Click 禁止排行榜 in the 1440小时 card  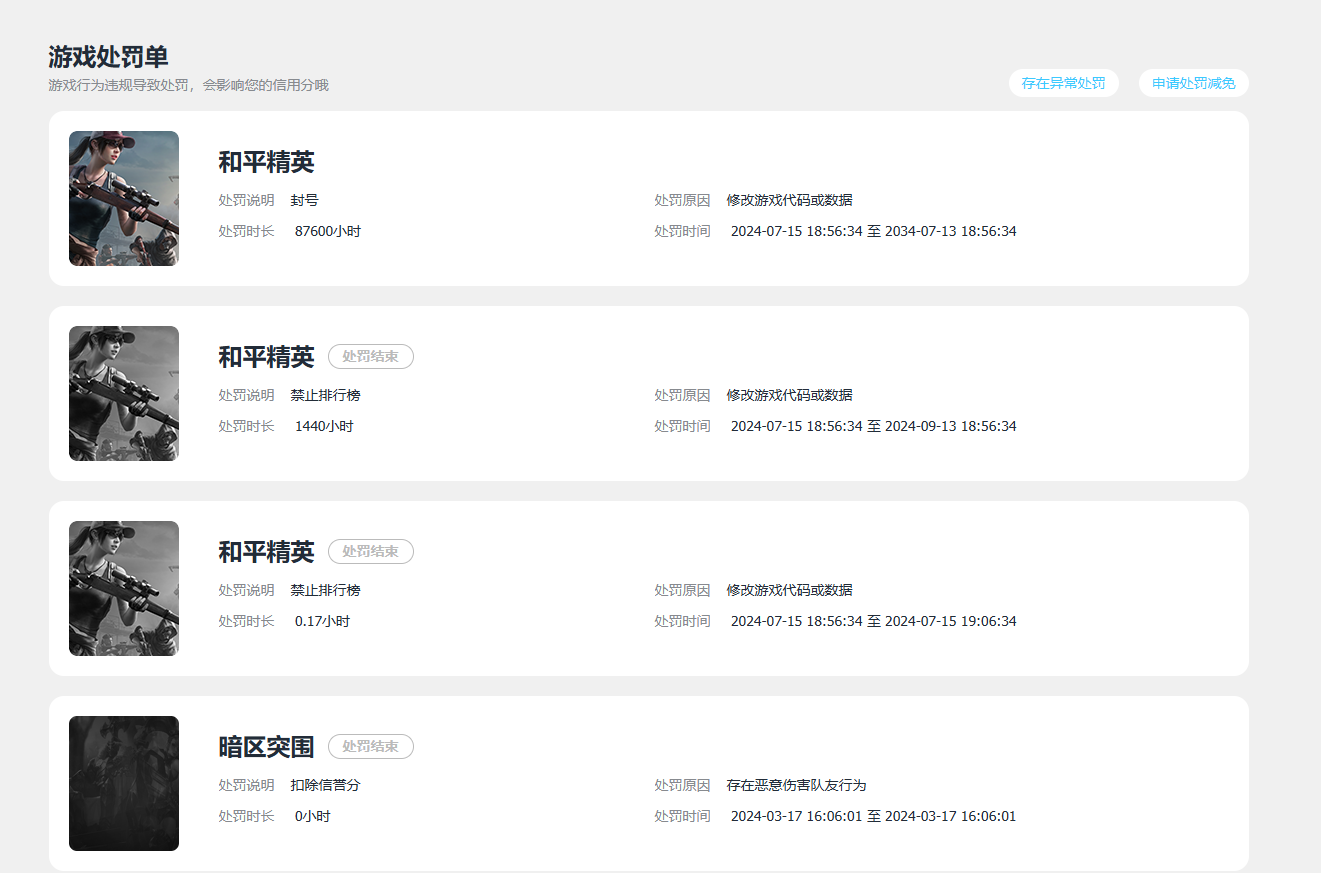(326, 395)
